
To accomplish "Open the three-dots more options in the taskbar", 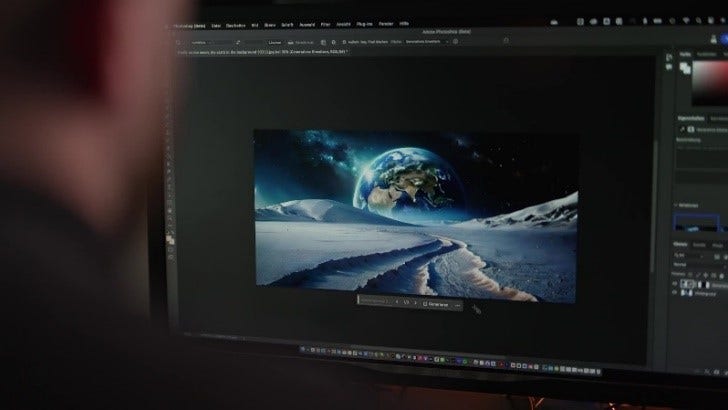I will point(458,302).
